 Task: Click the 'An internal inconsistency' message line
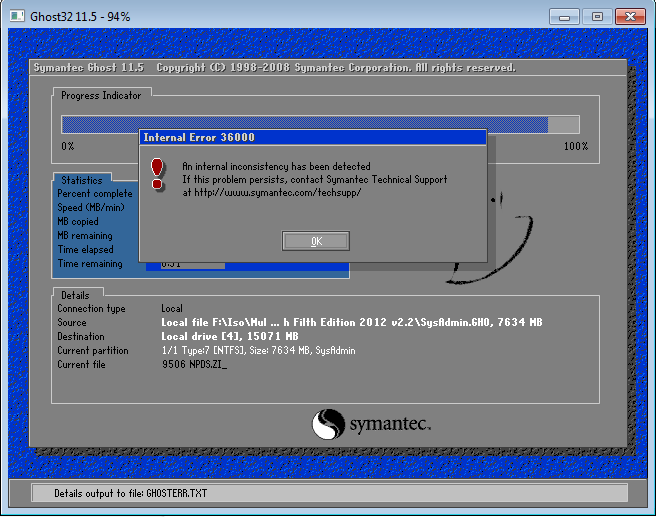(x=276, y=166)
